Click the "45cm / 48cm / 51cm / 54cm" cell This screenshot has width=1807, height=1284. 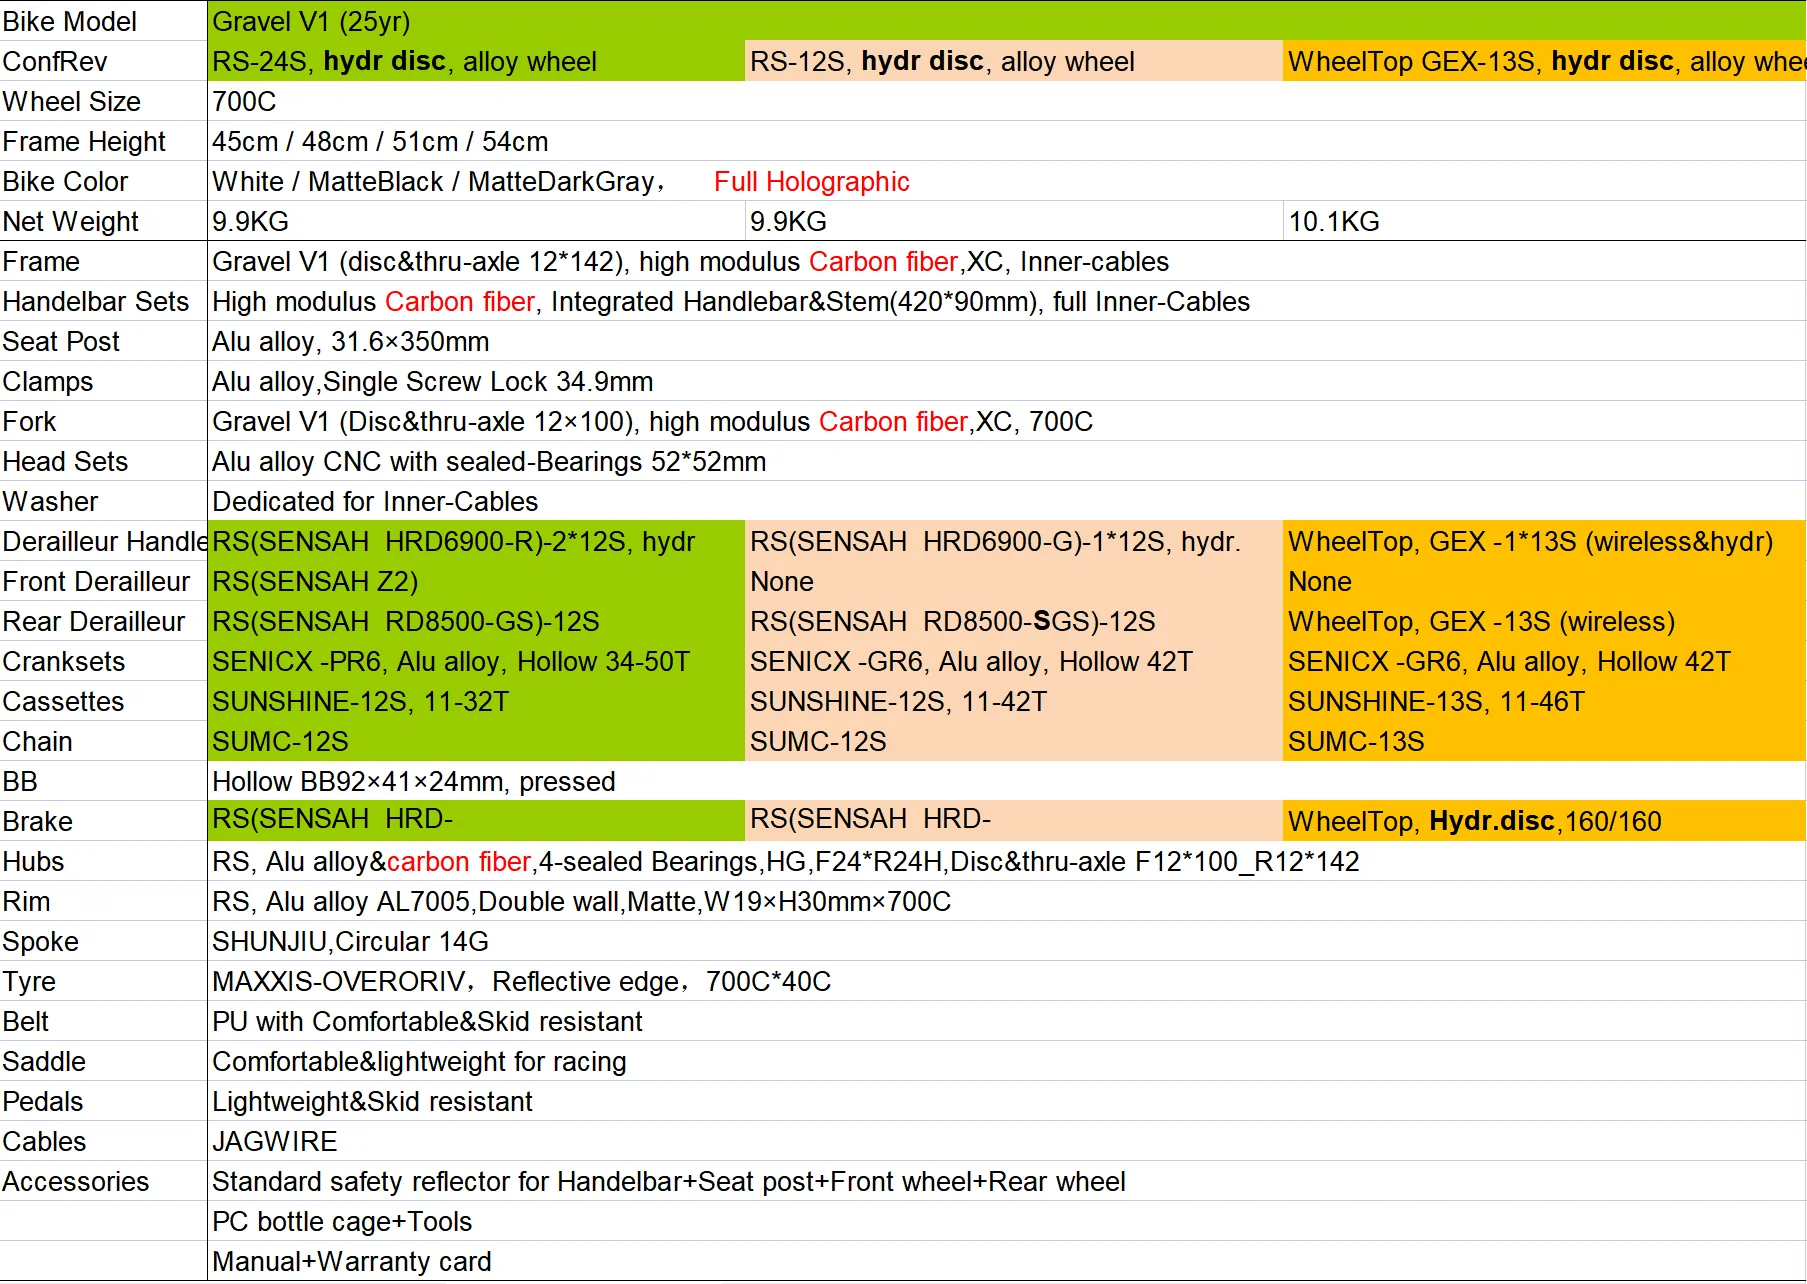[1006, 141]
